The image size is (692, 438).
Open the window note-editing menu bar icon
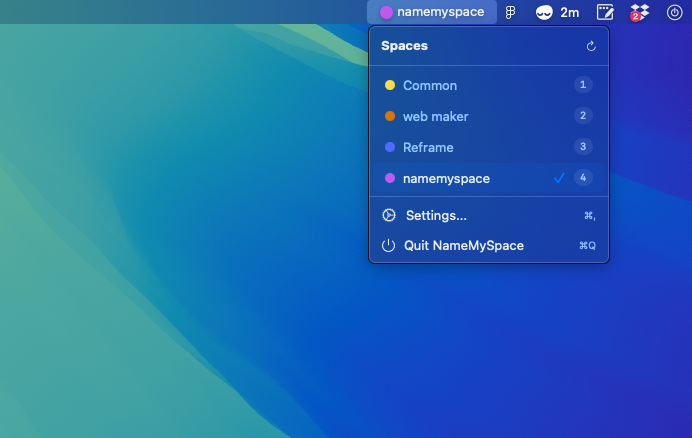pos(605,12)
